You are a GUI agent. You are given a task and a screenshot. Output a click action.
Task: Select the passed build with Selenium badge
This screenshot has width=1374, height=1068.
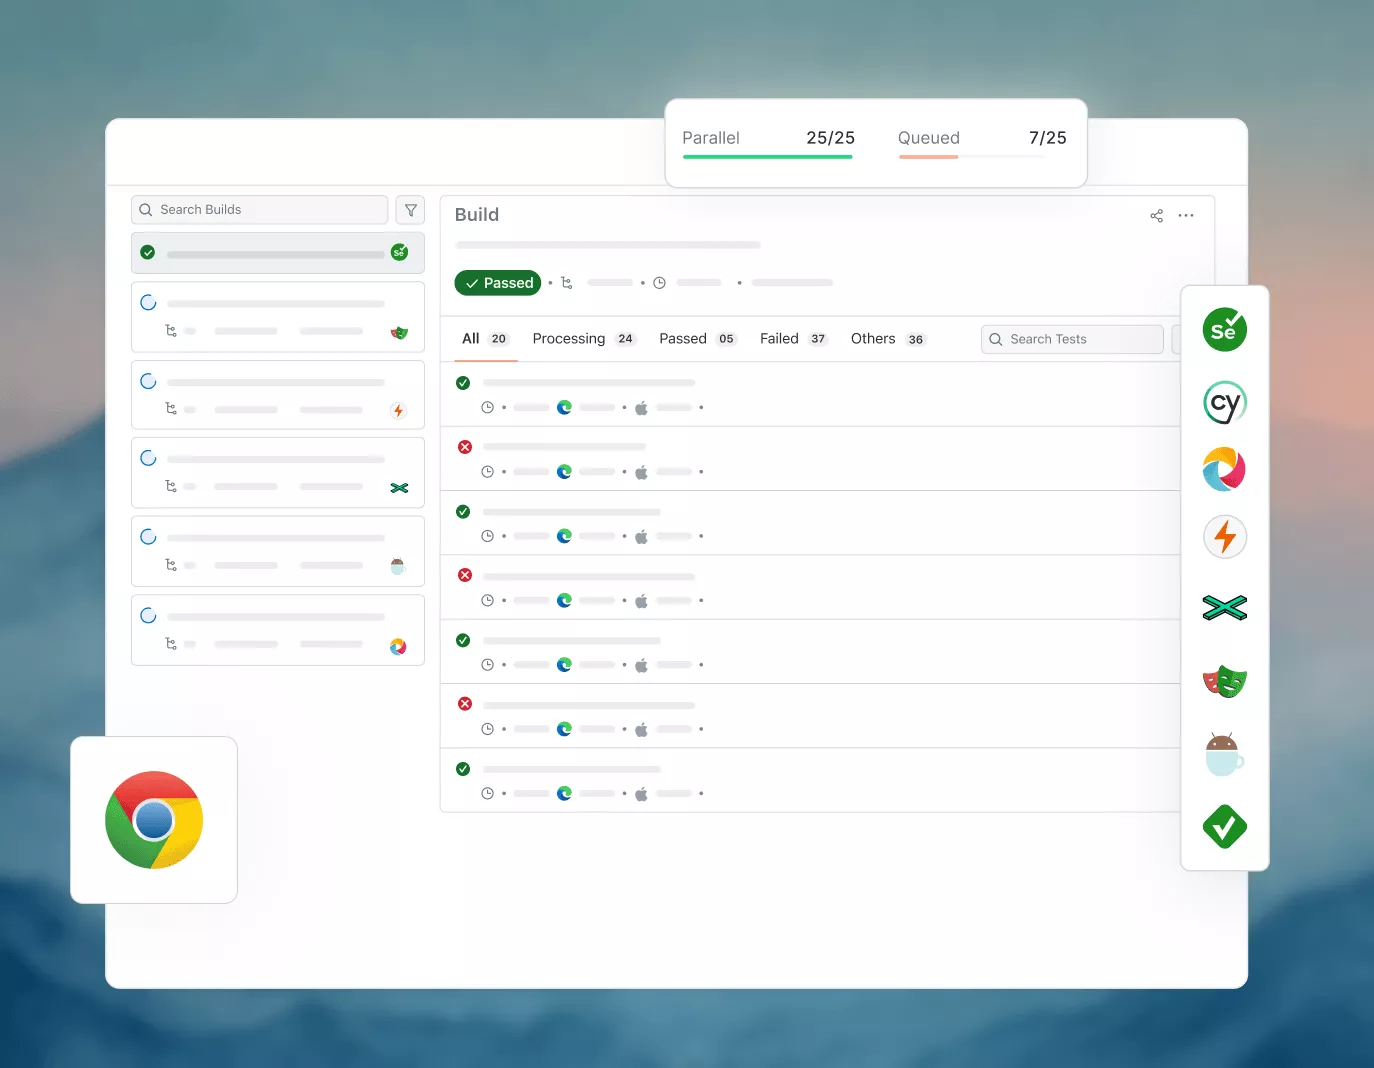(278, 253)
